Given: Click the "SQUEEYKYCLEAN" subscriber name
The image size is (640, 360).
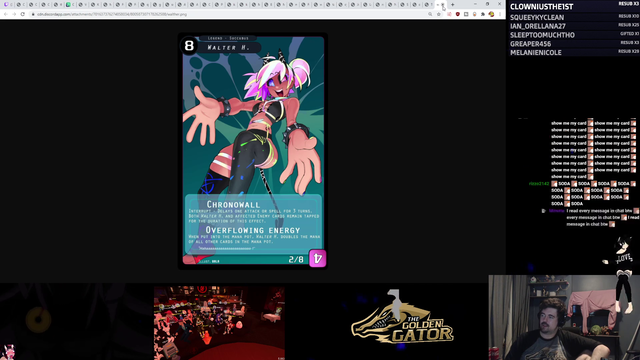Looking at the screenshot, I should (x=537, y=18).
